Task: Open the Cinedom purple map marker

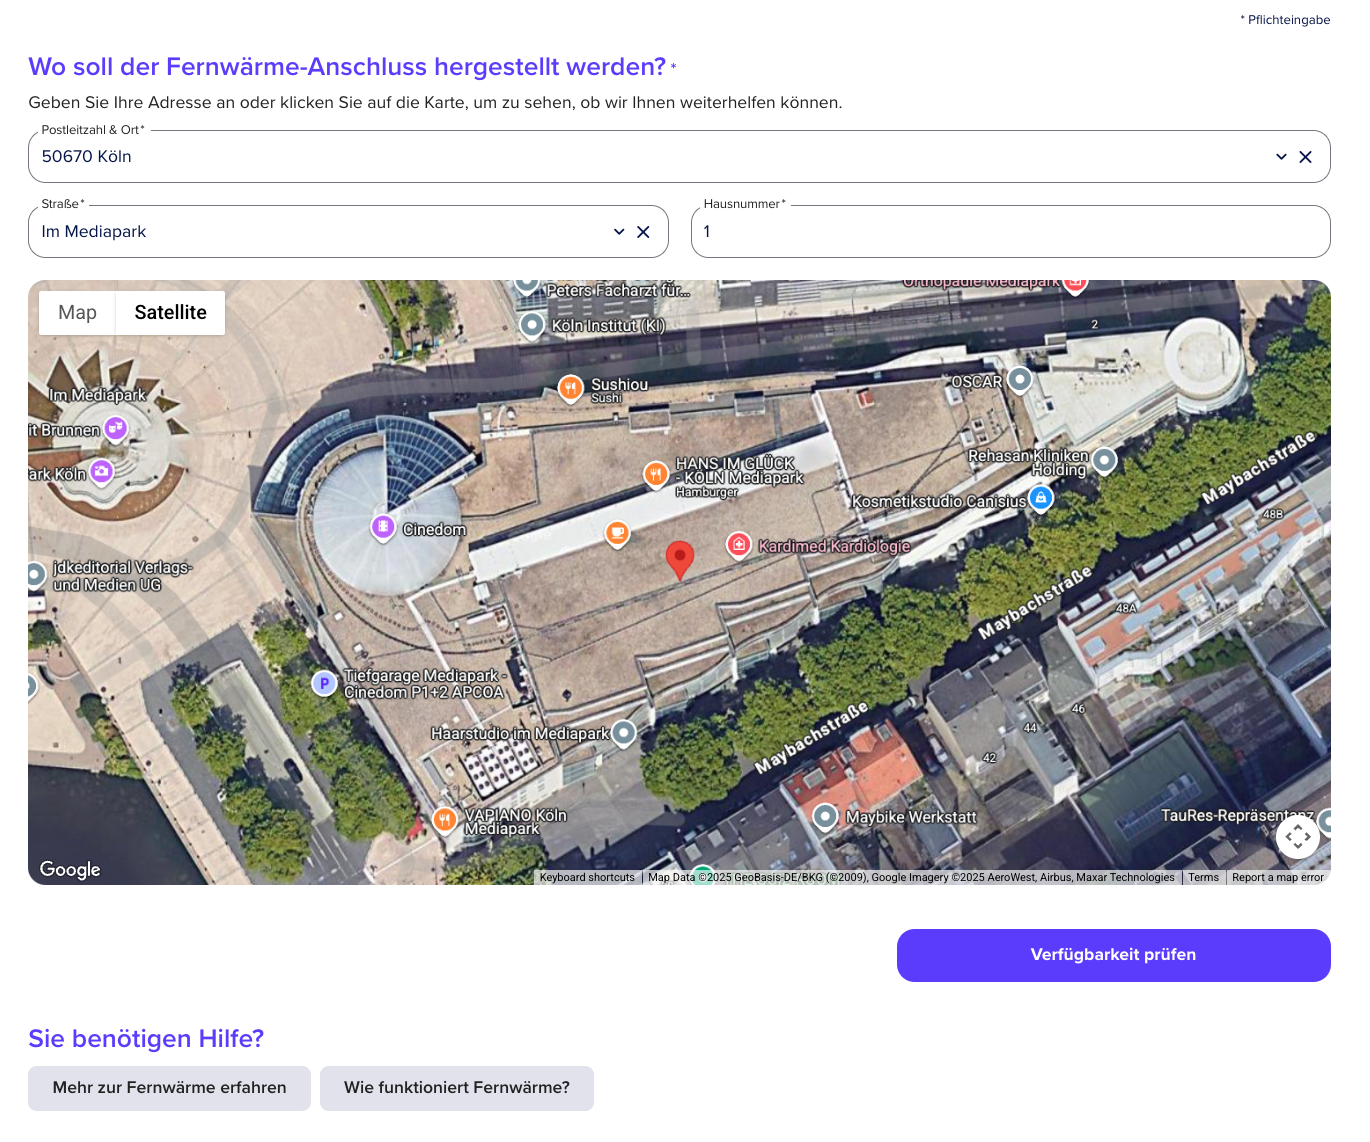Action: coord(383,527)
